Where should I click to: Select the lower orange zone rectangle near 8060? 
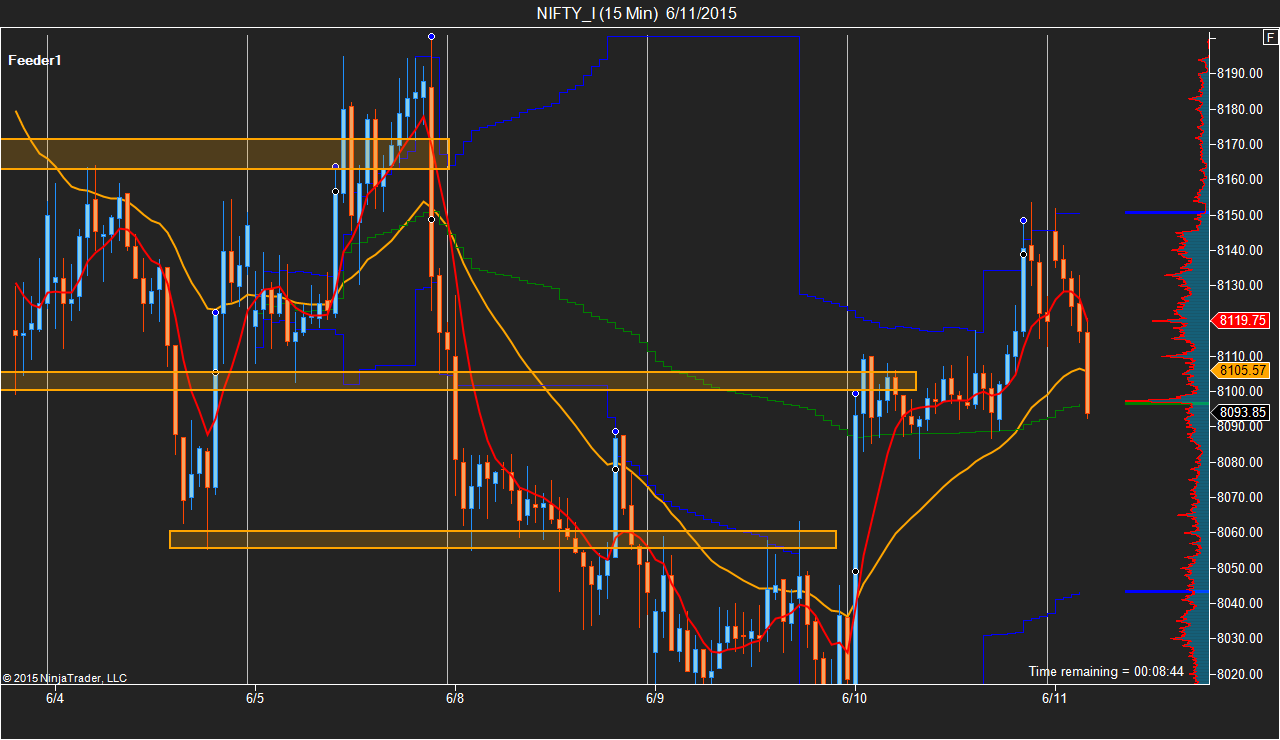click(x=503, y=539)
